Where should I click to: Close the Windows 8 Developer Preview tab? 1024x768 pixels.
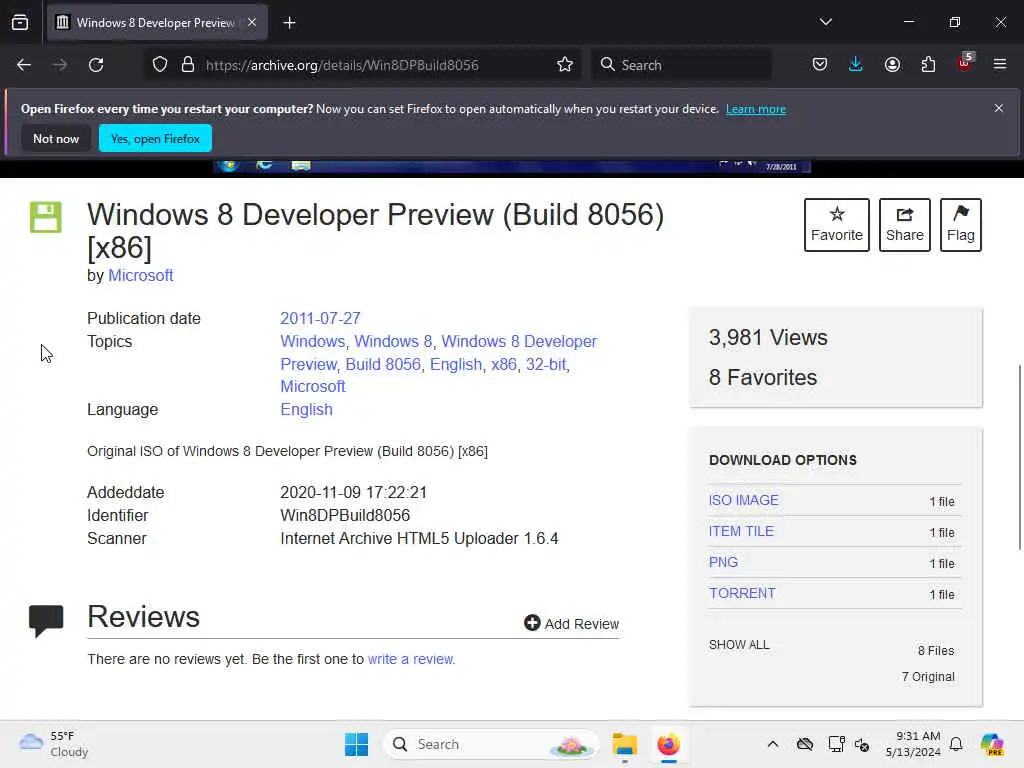coord(252,22)
